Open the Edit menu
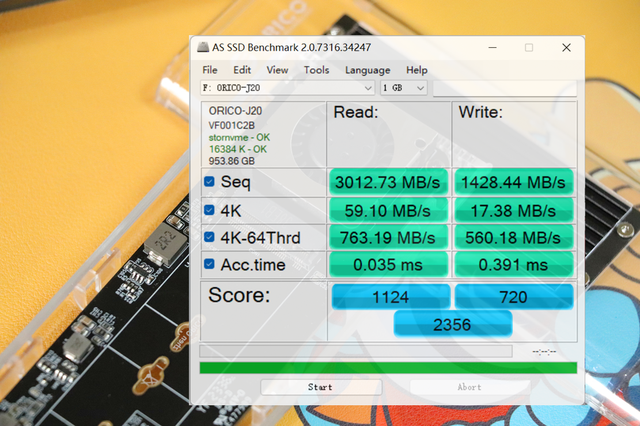Image resolution: width=640 pixels, height=426 pixels. coord(242,70)
